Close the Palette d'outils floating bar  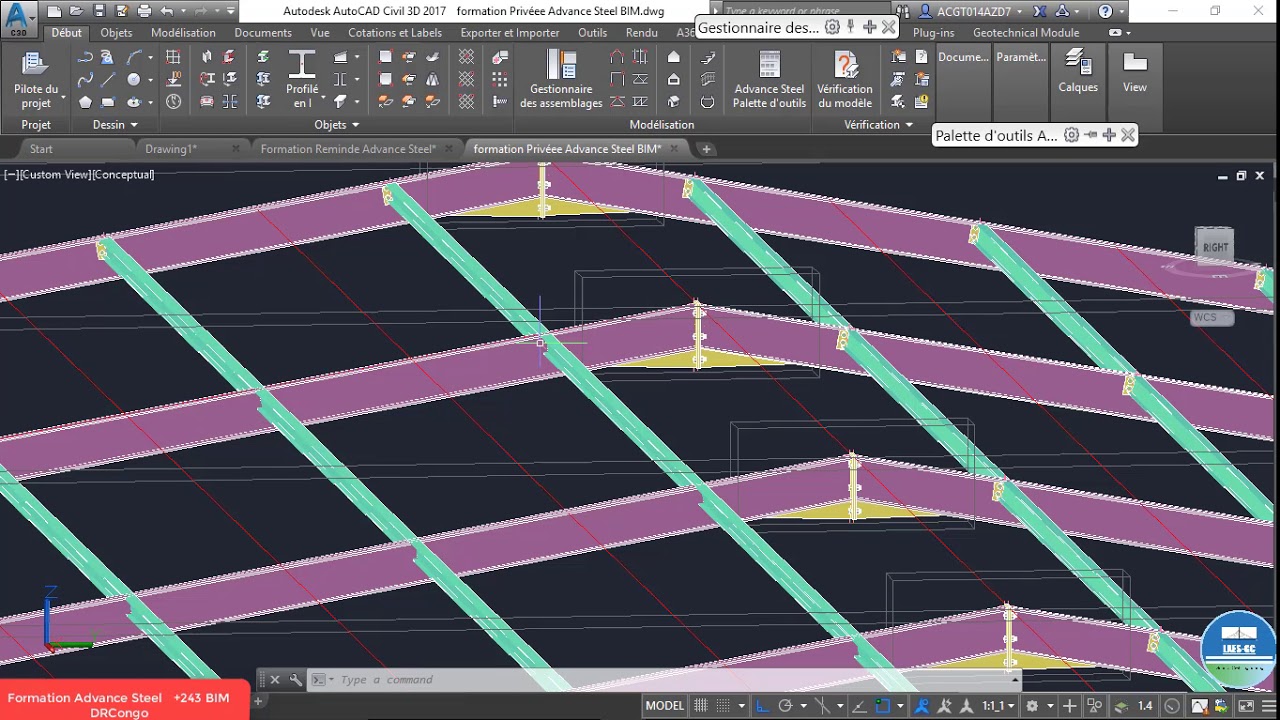(1128, 135)
